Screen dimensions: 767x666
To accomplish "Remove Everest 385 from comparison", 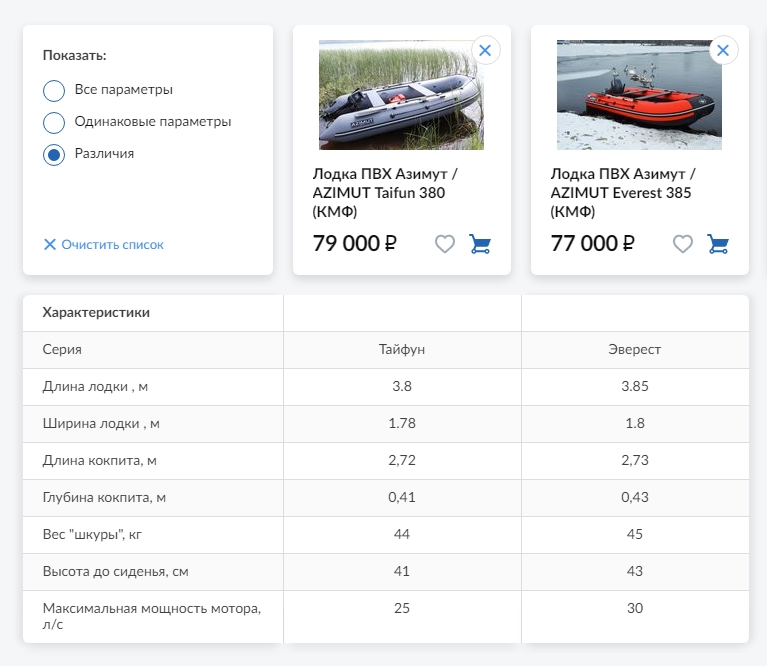I will (x=723, y=50).
